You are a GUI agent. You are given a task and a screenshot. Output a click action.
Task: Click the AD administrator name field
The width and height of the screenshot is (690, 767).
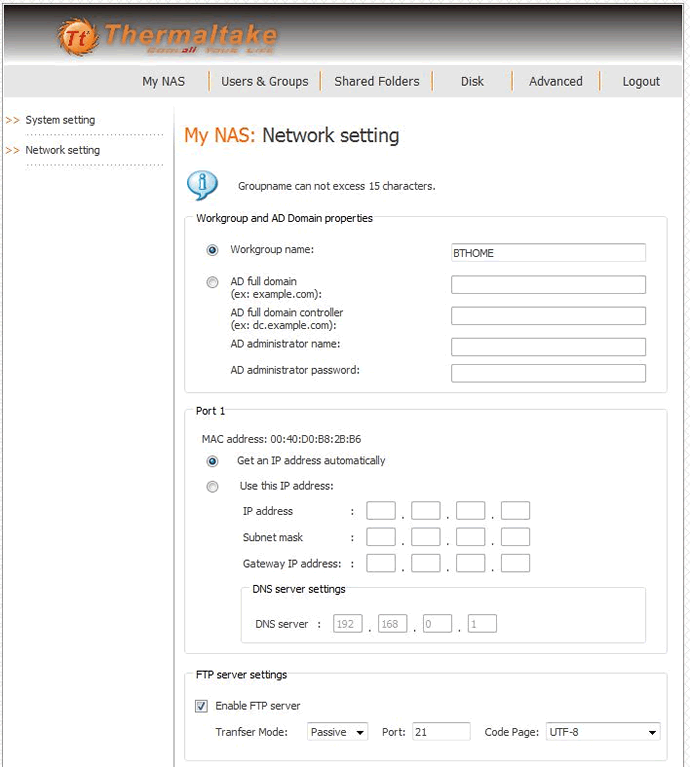coord(548,347)
